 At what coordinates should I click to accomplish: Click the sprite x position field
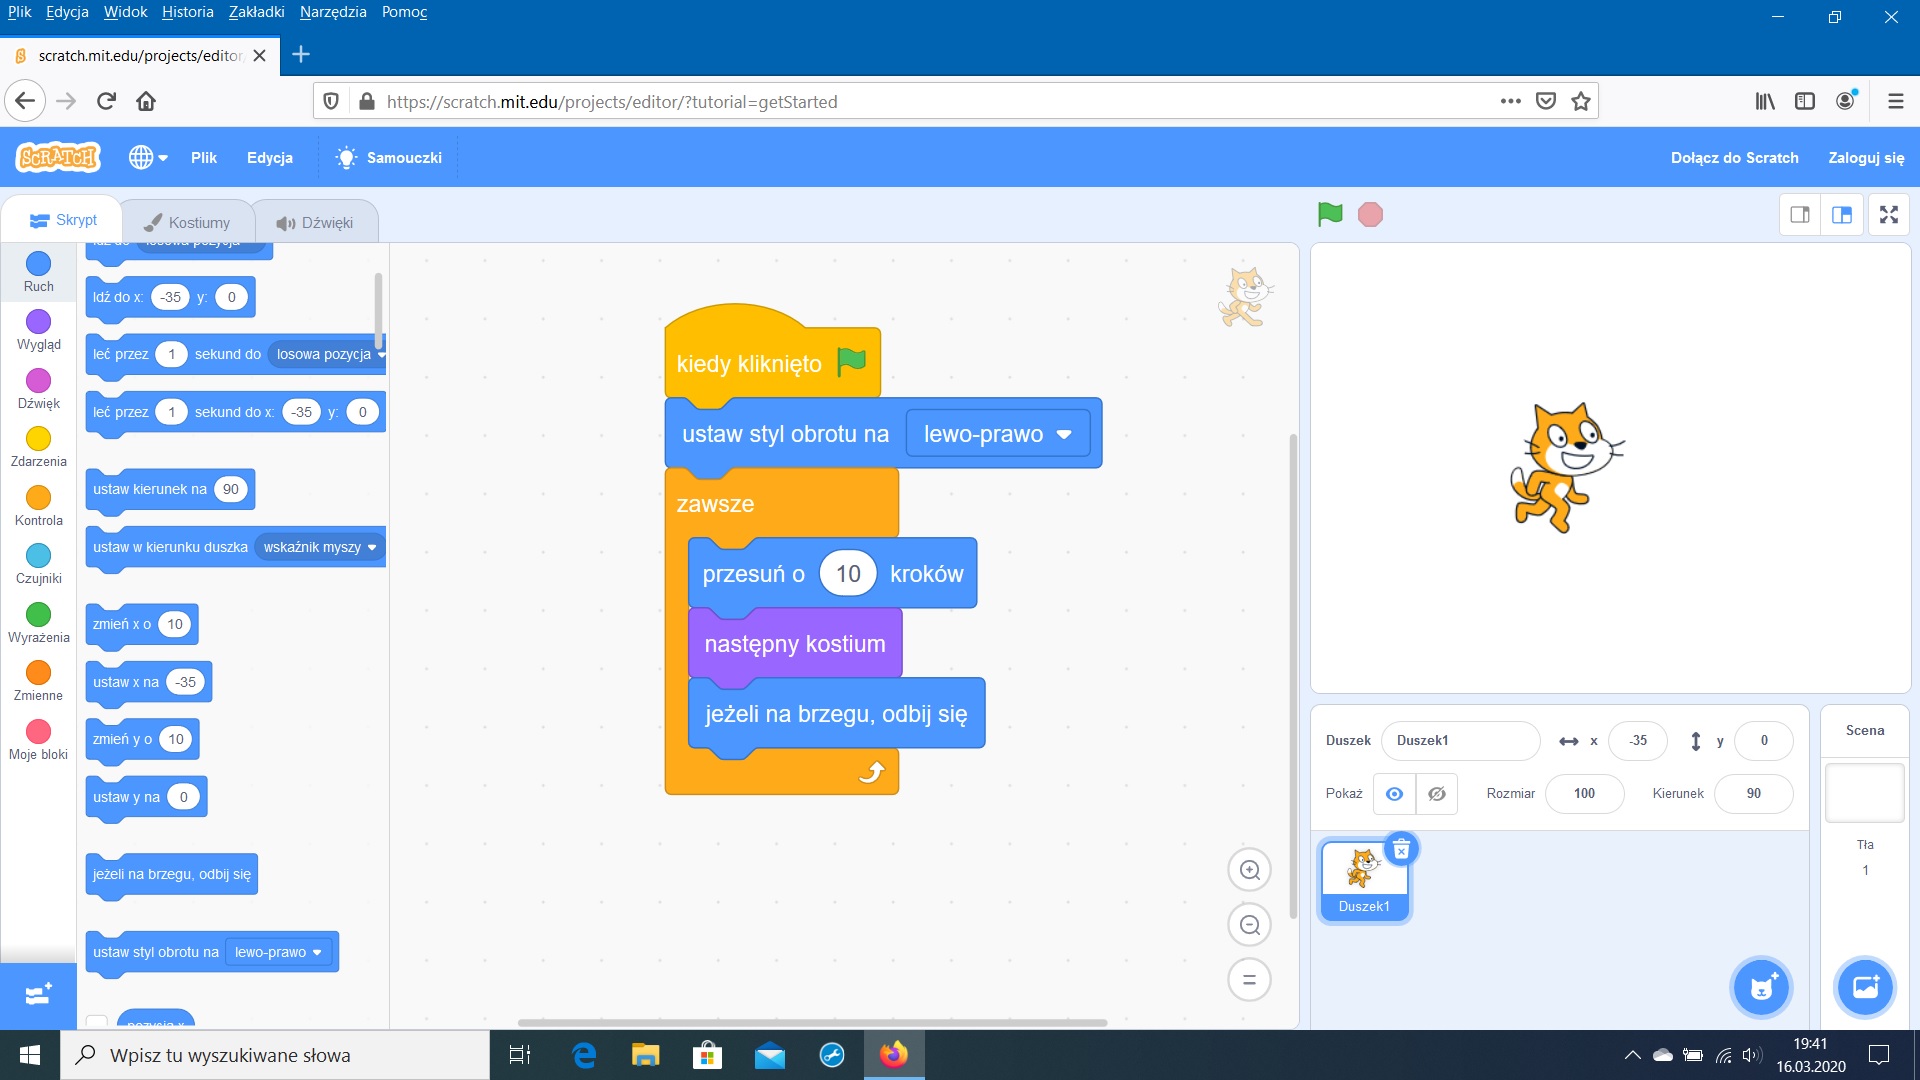pyautogui.click(x=1638, y=741)
